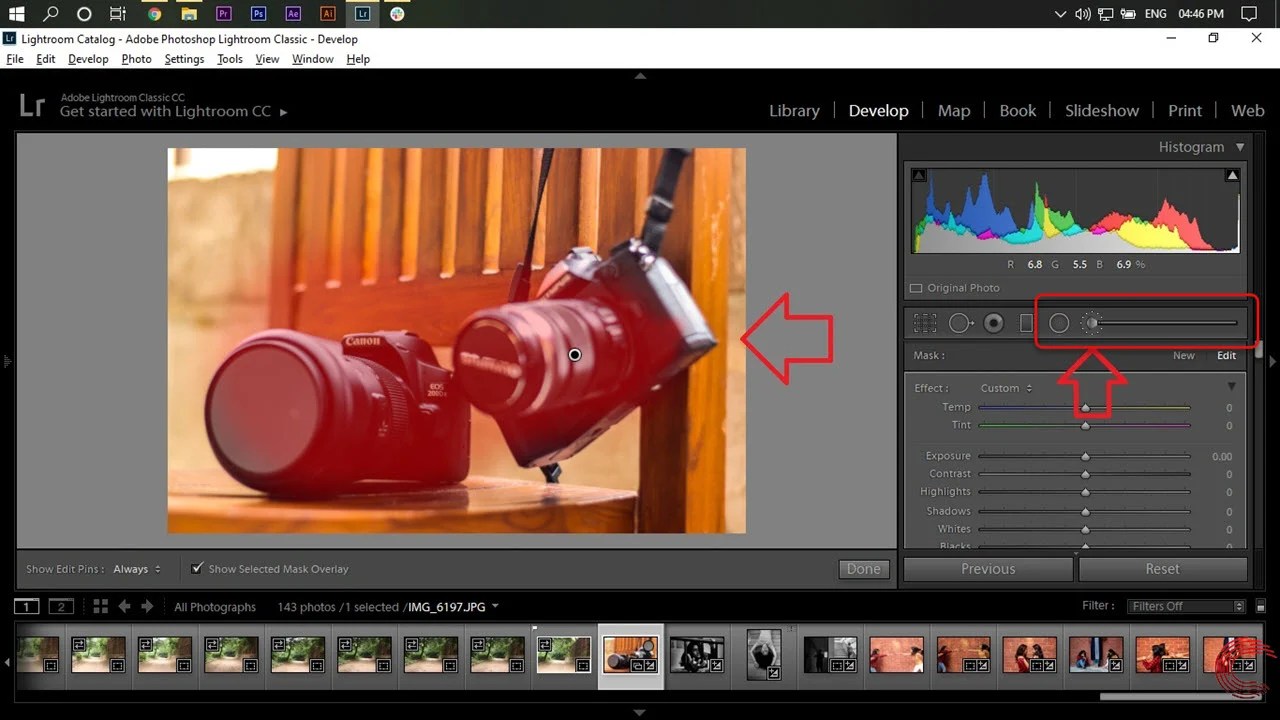1280x720 pixels.
Task: Toggle the shadow clipping indicator on histogram
Action: click(919, 176)
